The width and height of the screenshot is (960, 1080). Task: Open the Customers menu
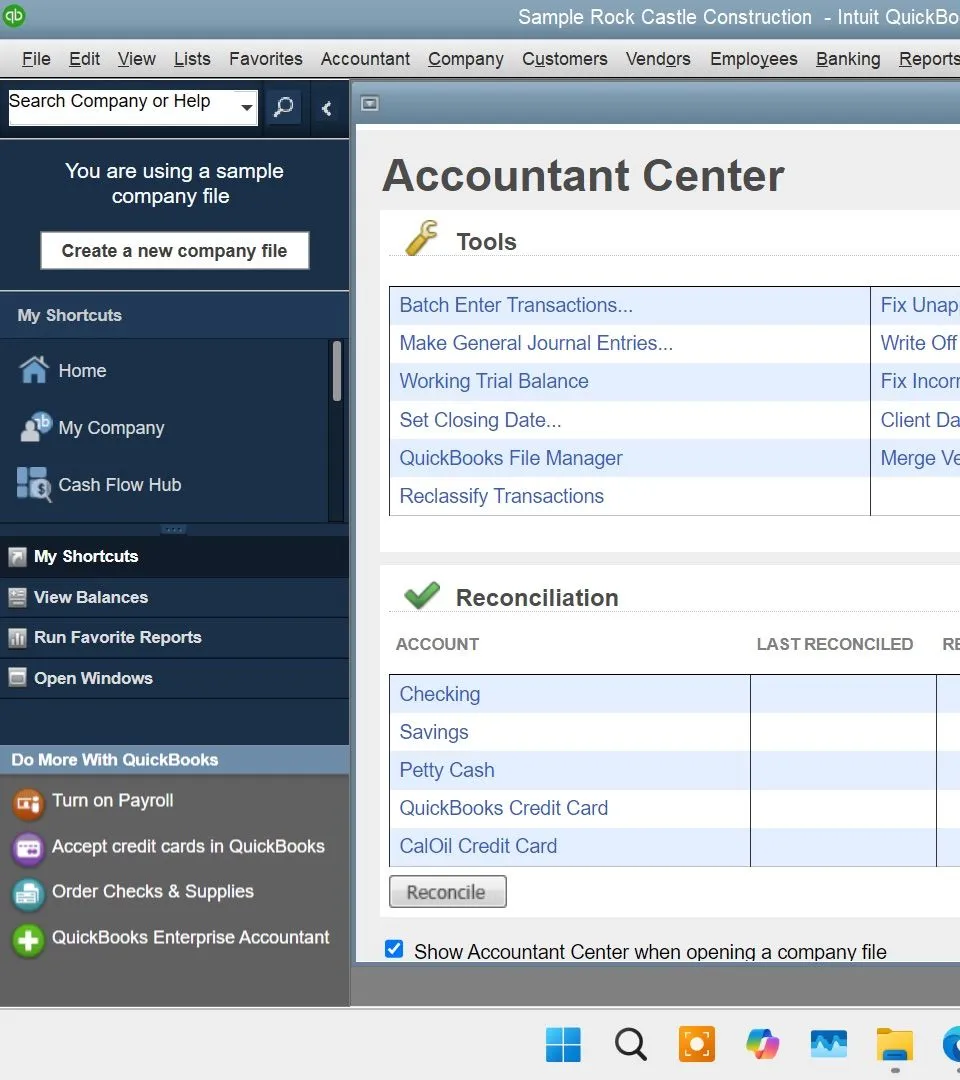(x=565, y=59)
